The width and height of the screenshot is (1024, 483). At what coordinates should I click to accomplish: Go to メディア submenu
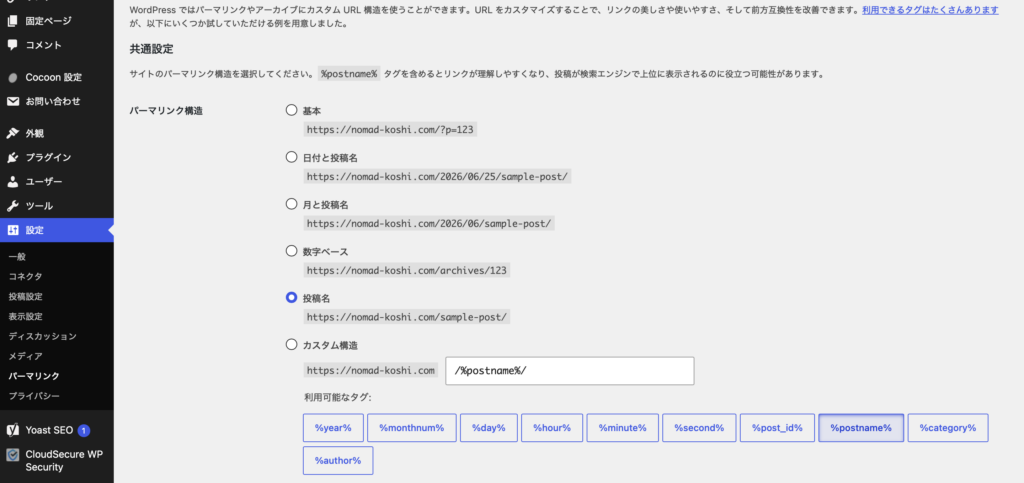[25, 356]
